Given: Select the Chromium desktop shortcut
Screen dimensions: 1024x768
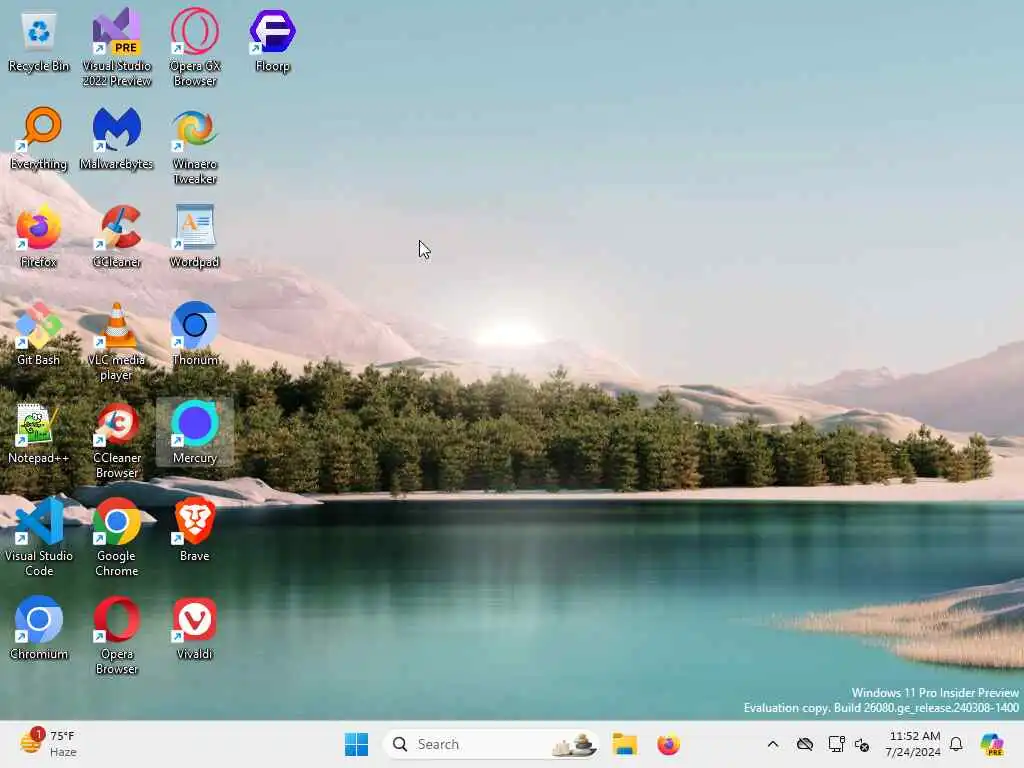Looking at the screenshot, I should pyautogui.click(x=39, y=629).
